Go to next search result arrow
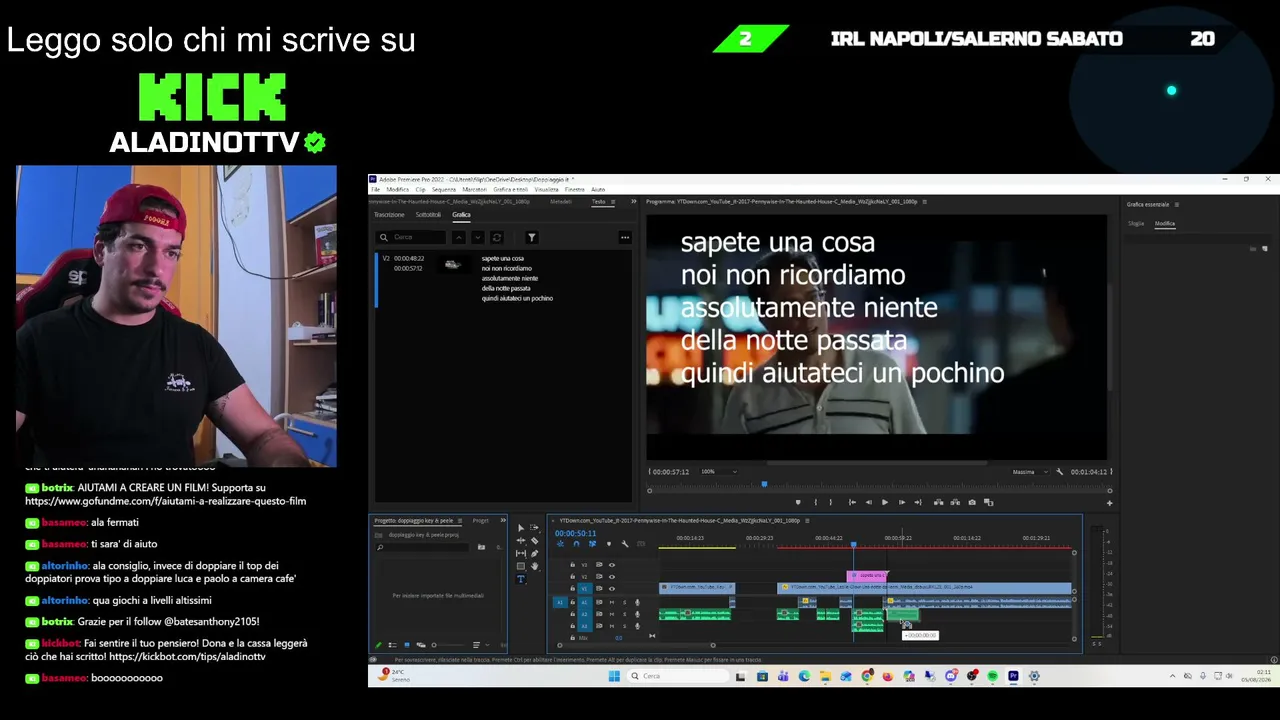The image size is (1280, 720). coord(477,237)
